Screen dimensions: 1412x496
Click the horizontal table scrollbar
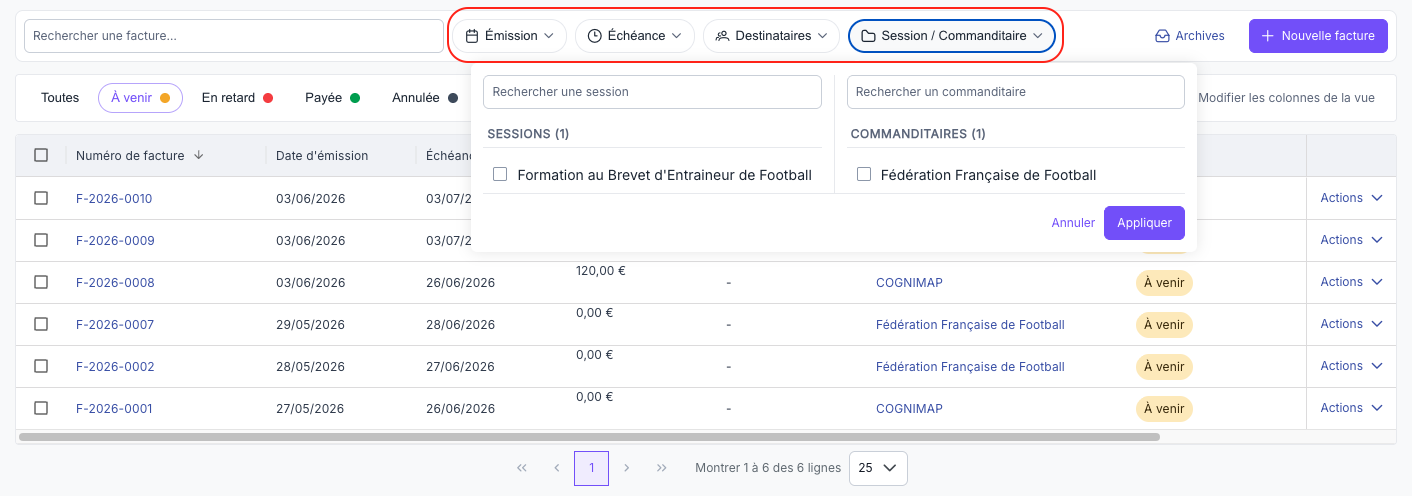tap(589, 437)
